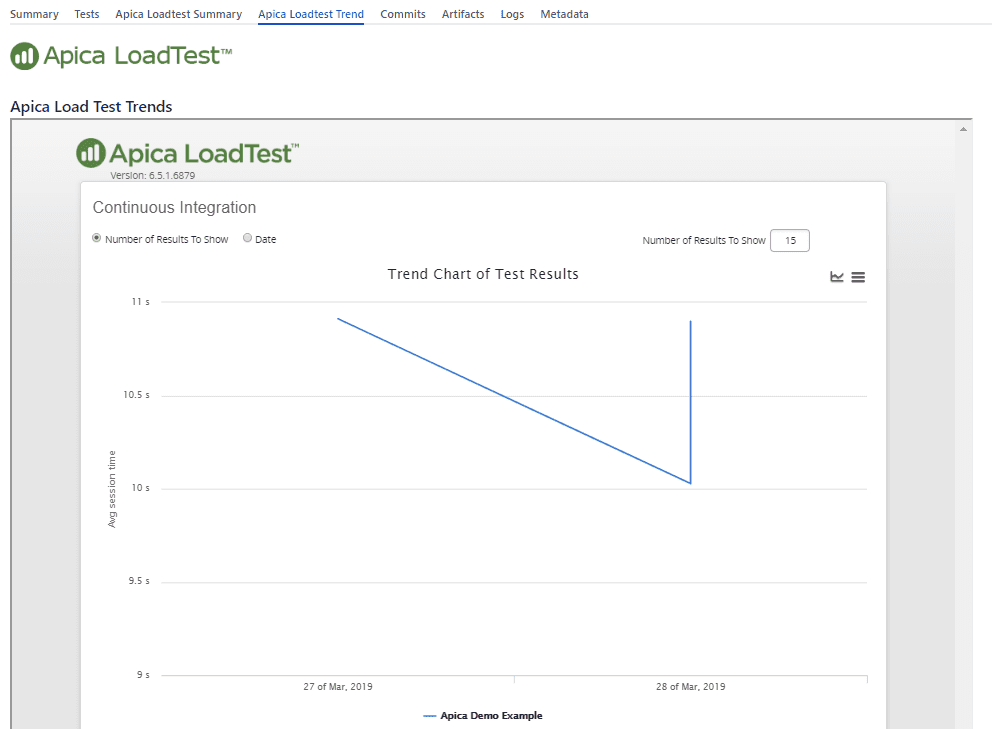The height and width of the screenshot is (729, 992).
Task: Open the chart hamburger menu icon
Action: (x=858, y=277)
